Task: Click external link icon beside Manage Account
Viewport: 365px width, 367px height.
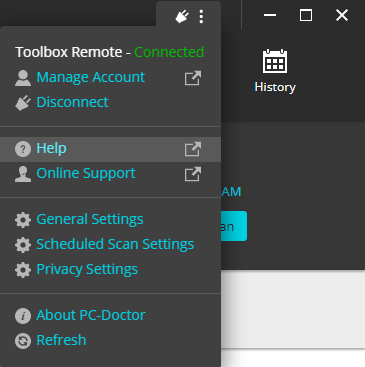Action: (x=193, y=78)
